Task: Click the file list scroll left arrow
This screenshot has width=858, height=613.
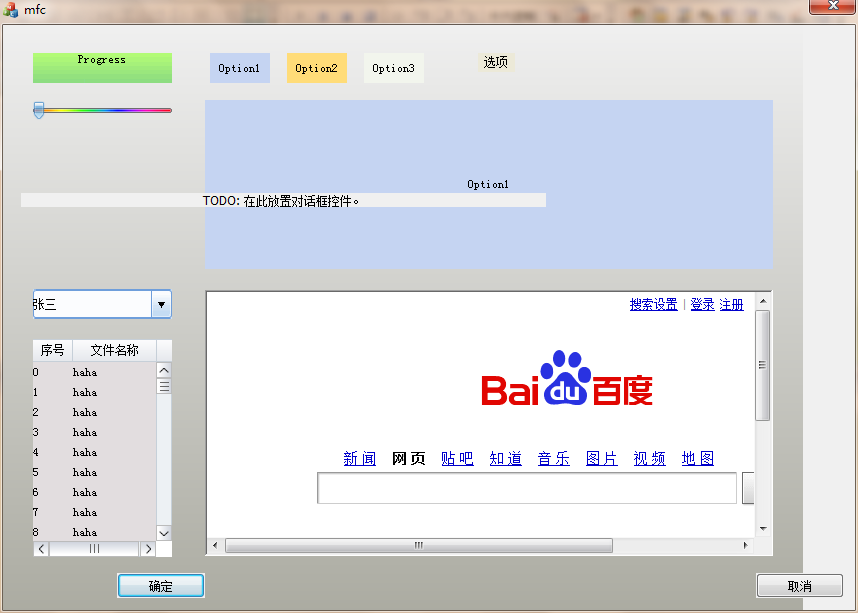Action: [41, 548]
